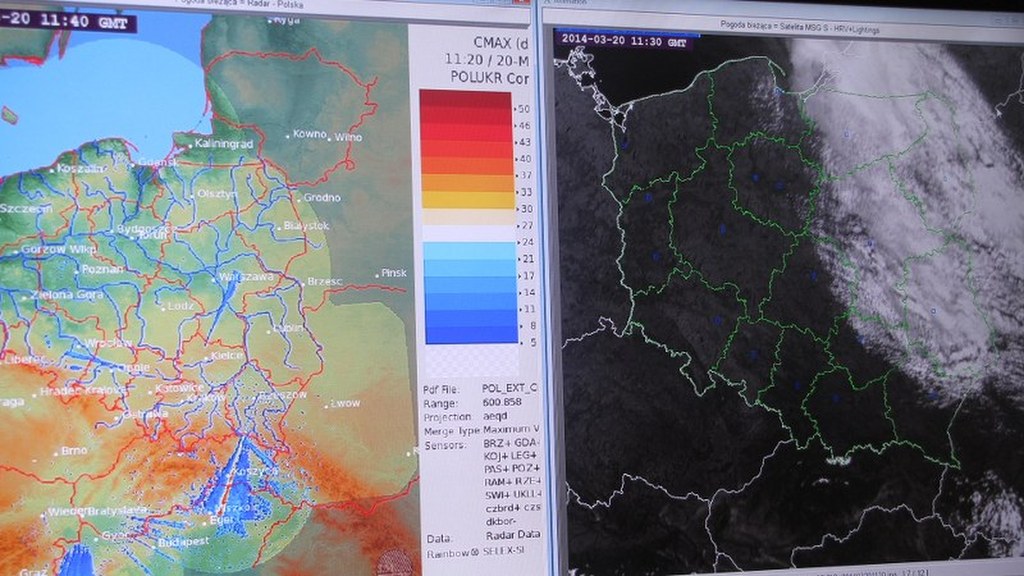Click the satellite timestamp 2014-03-20 11:30 GMT
The width and height of the screenshot is (1024, 576).
point(624,40)
